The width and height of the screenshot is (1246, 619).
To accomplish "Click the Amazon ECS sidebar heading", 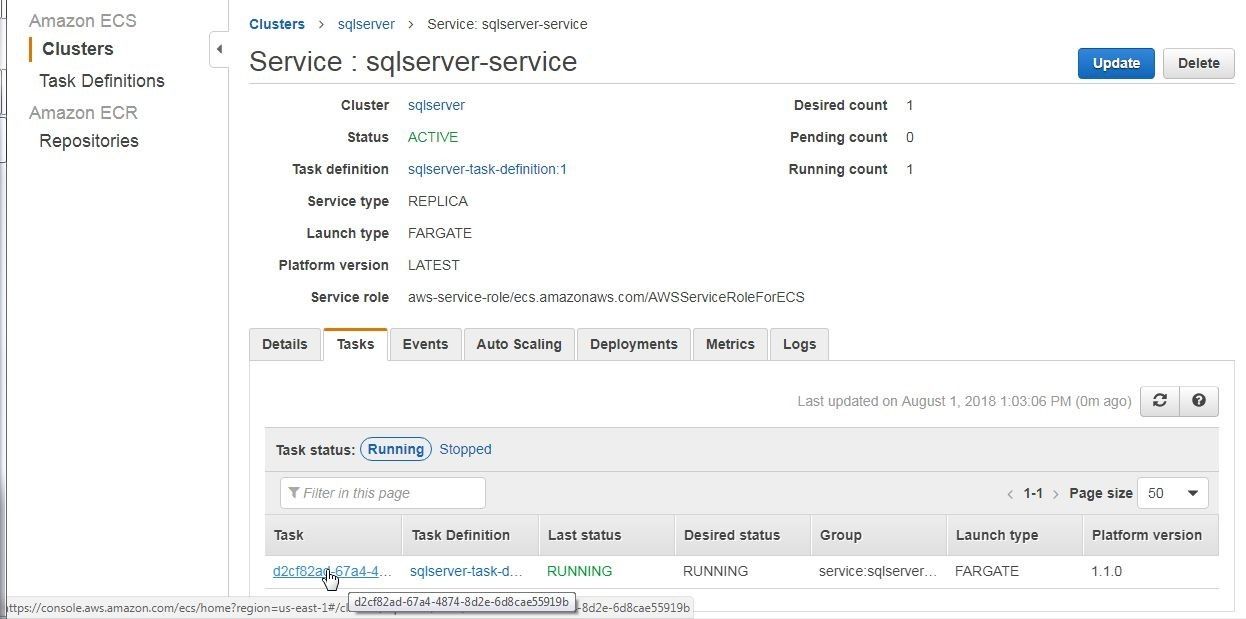I will click(82, 21).
